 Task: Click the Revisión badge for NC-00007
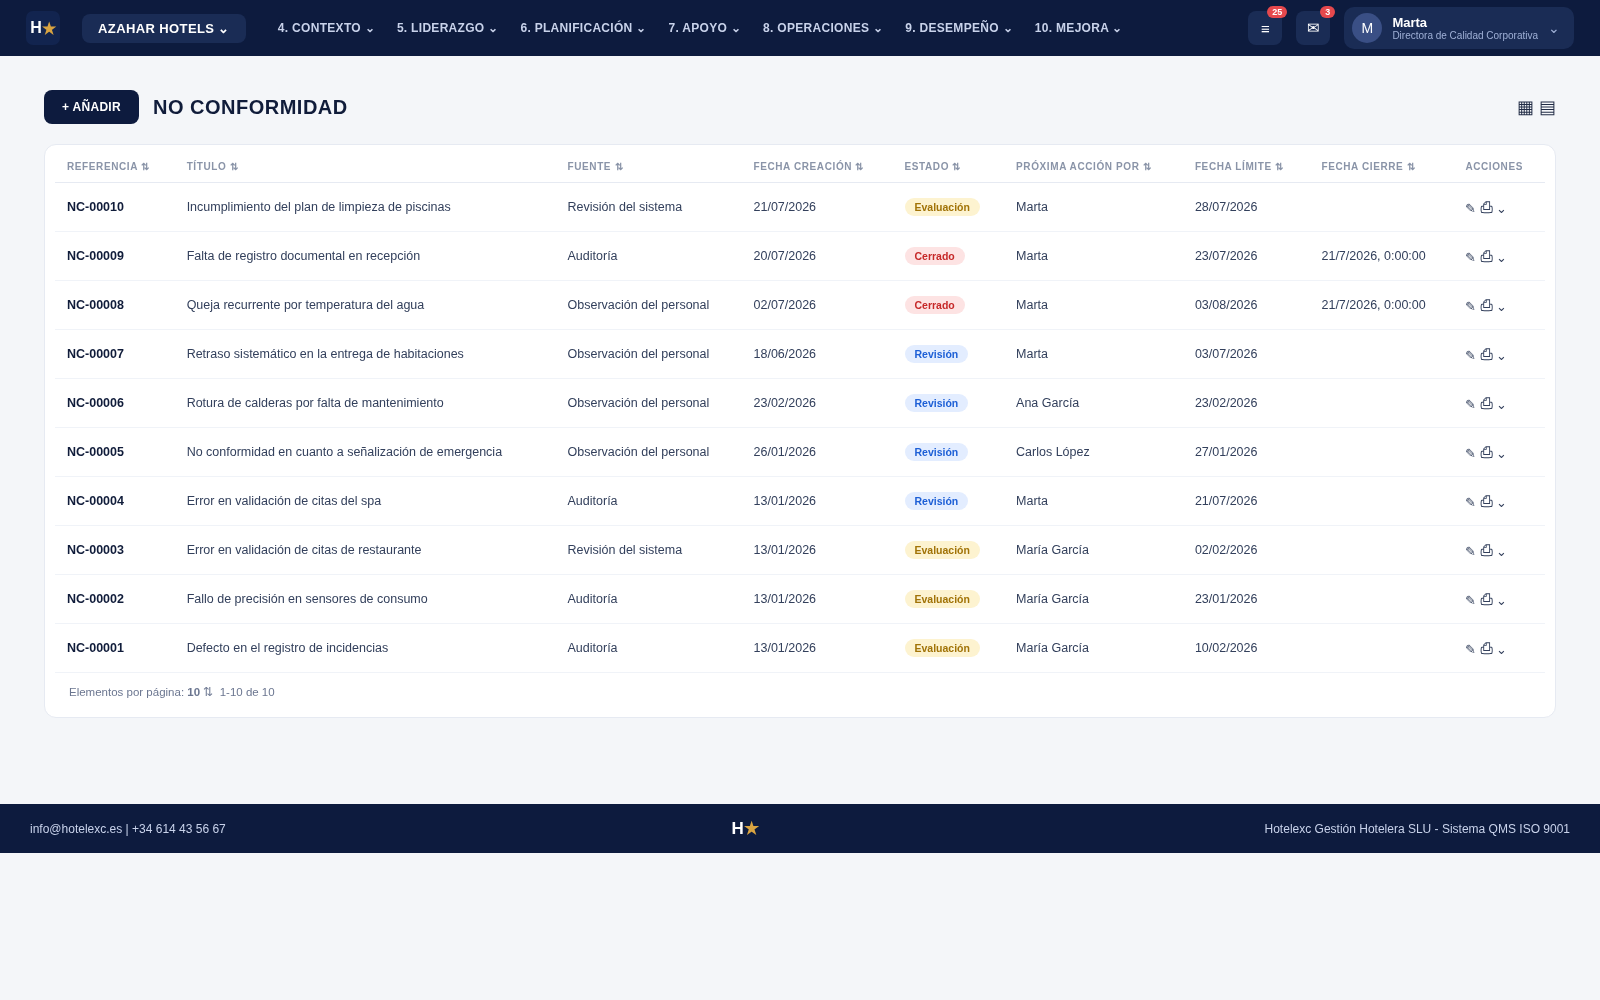tap(936, 354)
